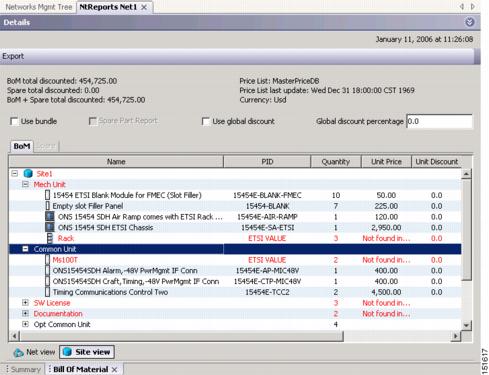Click the Site1 blue cube icon
This screenshot has width=489, height=375.
[x=28, y=173]
